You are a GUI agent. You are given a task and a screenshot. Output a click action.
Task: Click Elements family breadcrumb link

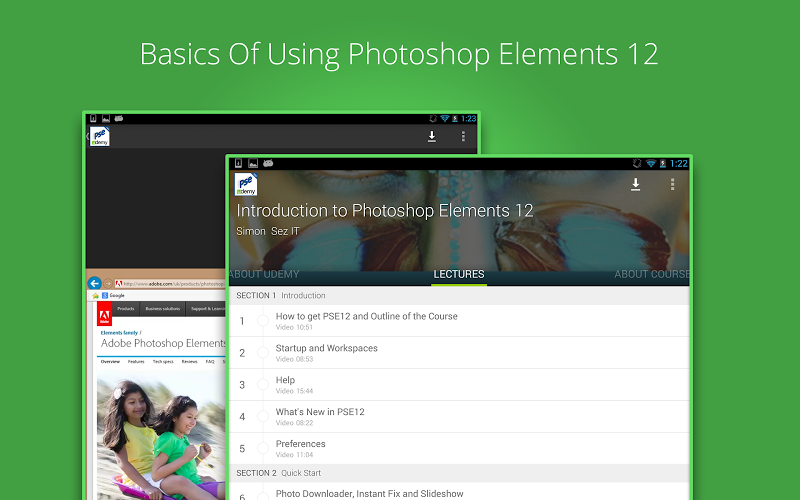coord(119,333)
